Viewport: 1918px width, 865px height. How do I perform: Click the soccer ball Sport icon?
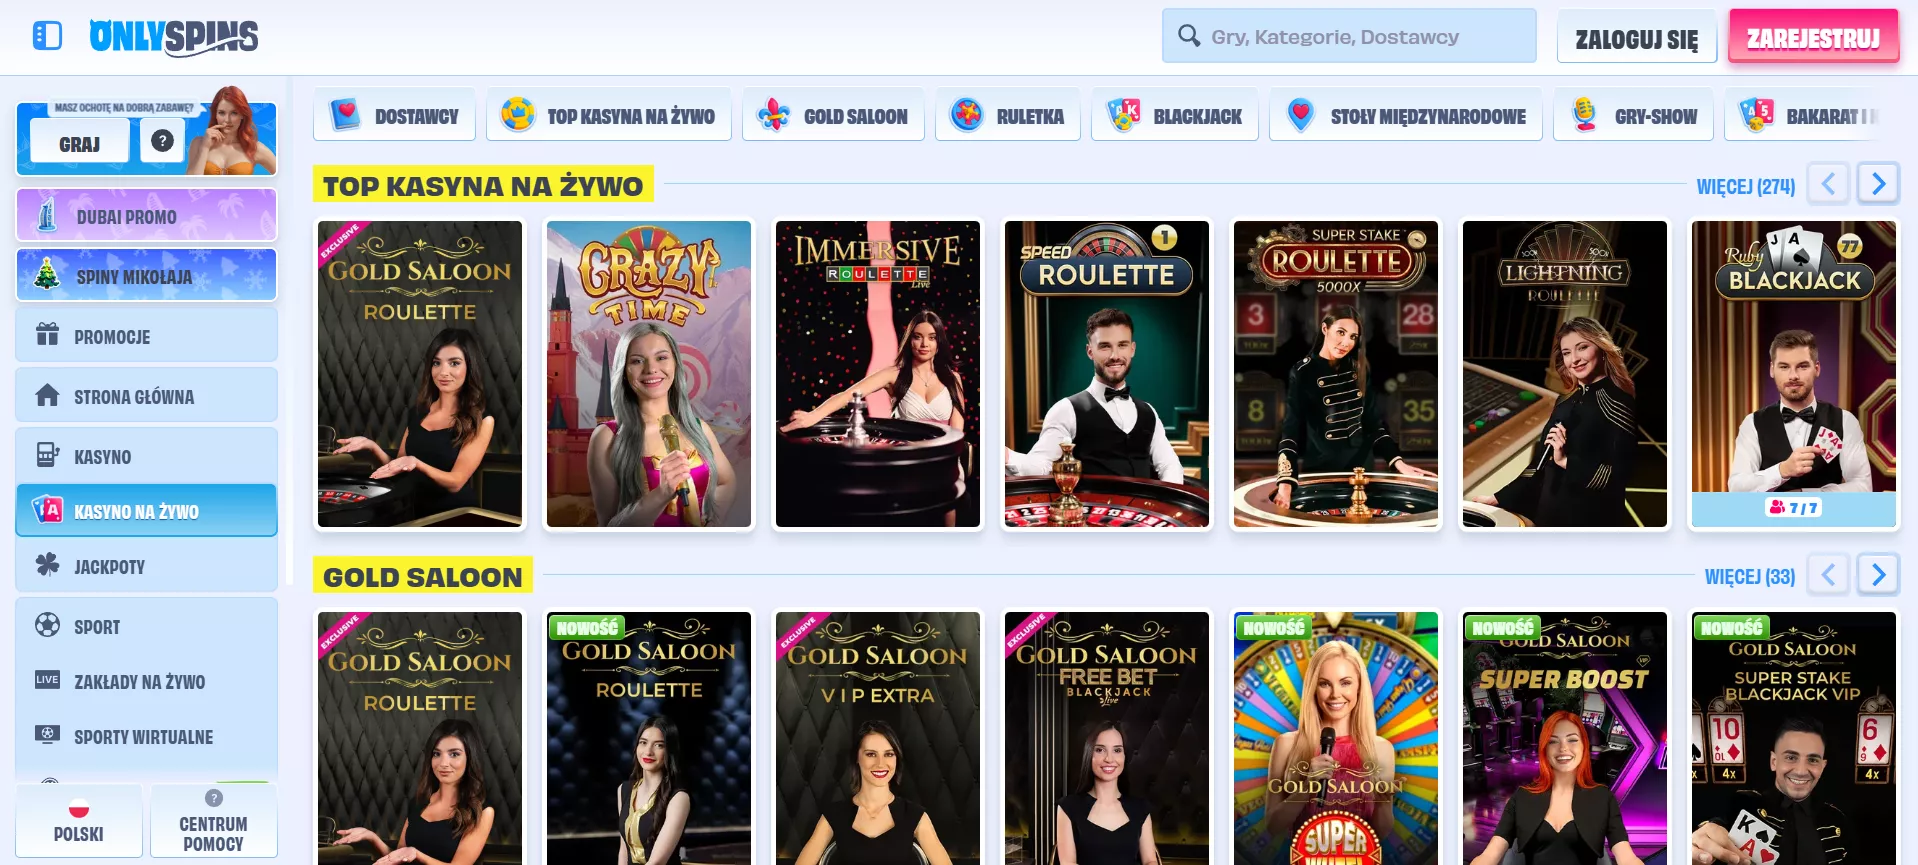tap(47, 626)
